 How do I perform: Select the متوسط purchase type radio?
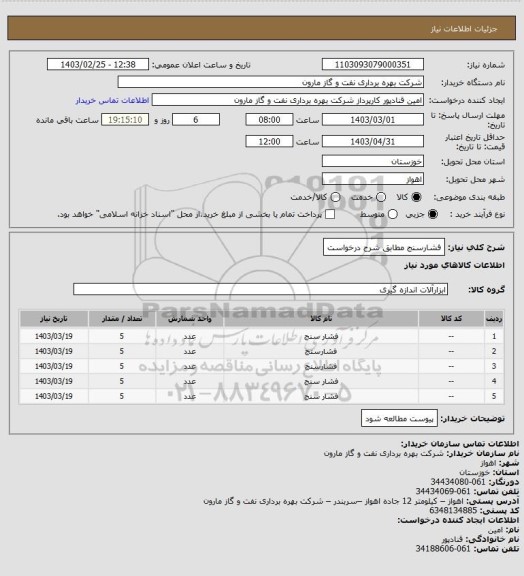[393, 214]
